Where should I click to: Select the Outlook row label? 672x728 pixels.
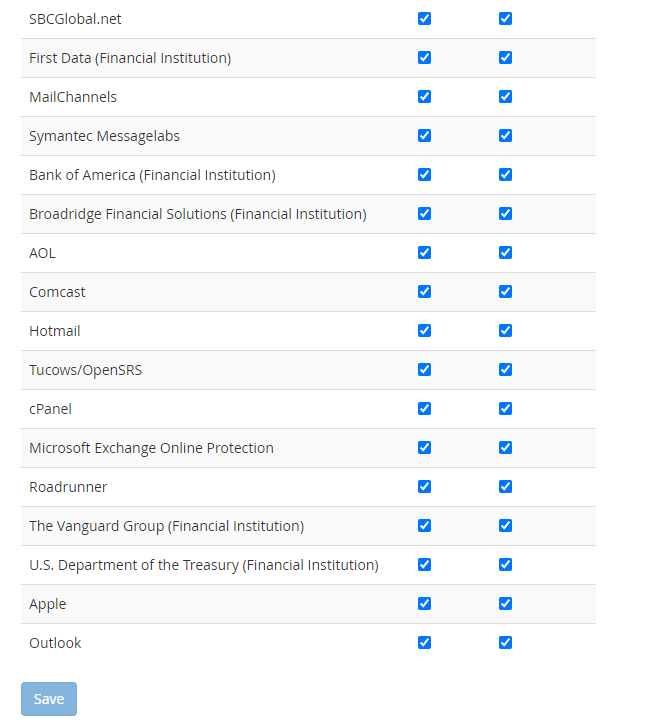tap(55, 643)
